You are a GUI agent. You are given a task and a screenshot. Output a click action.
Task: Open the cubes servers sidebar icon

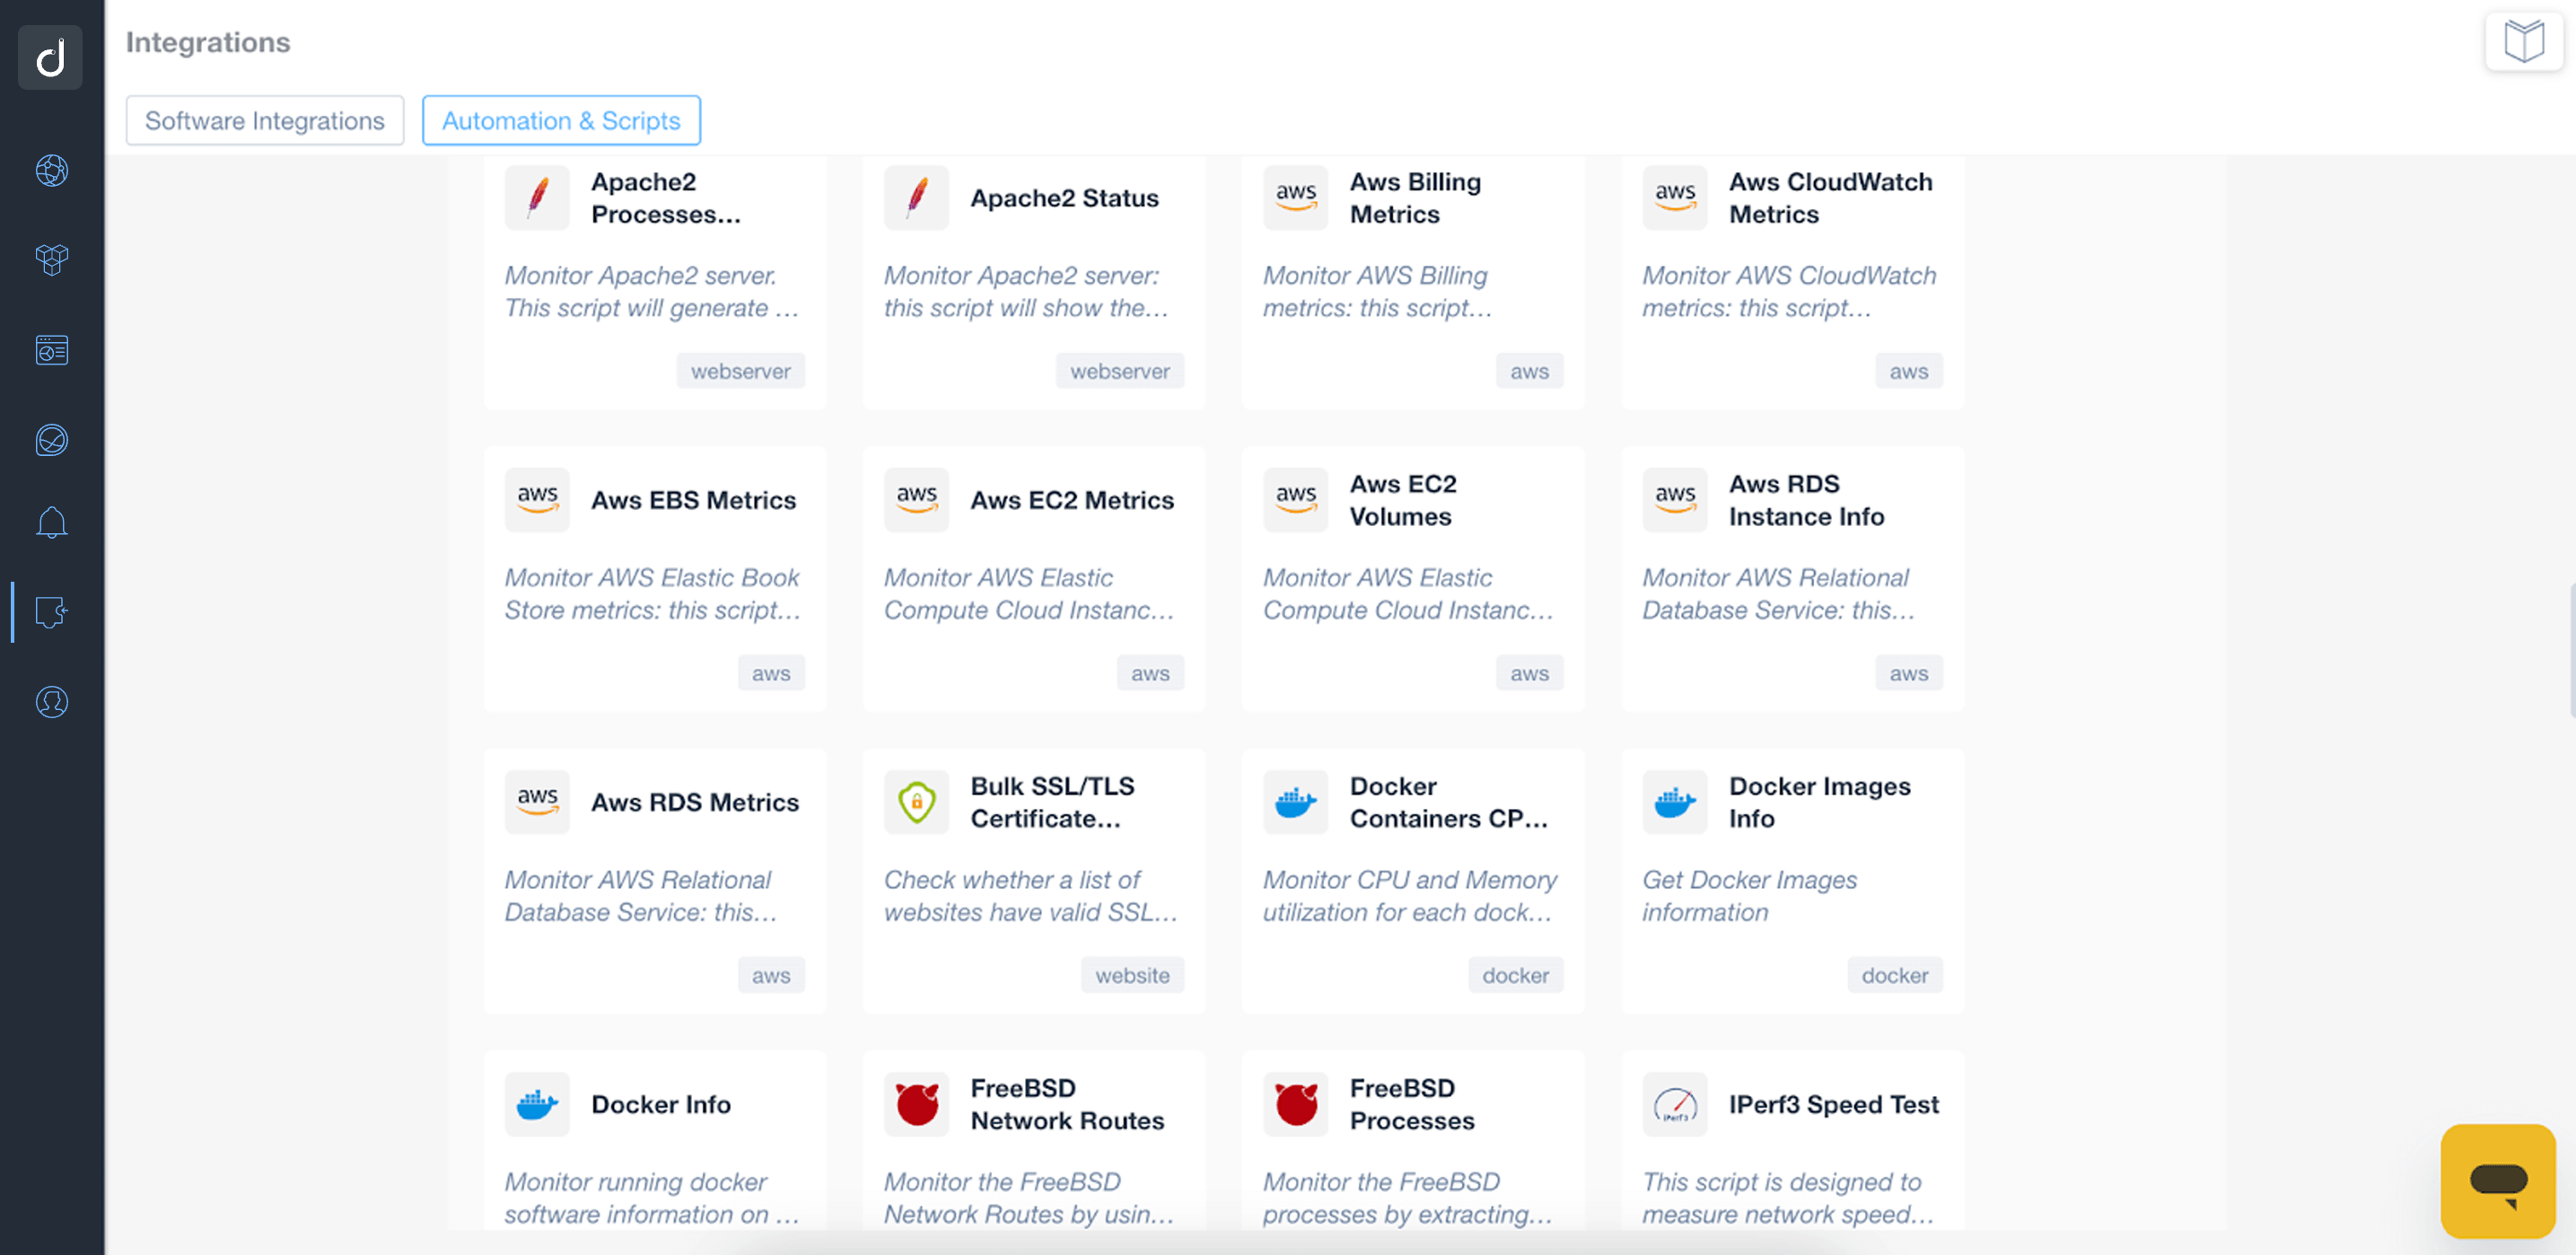pos(52,260)
